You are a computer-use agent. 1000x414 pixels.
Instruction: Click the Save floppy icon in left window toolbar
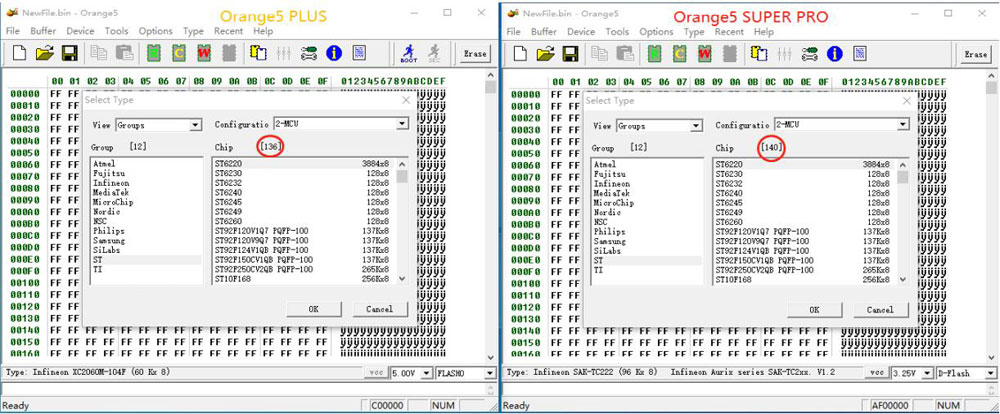click(x=70, y=53)
